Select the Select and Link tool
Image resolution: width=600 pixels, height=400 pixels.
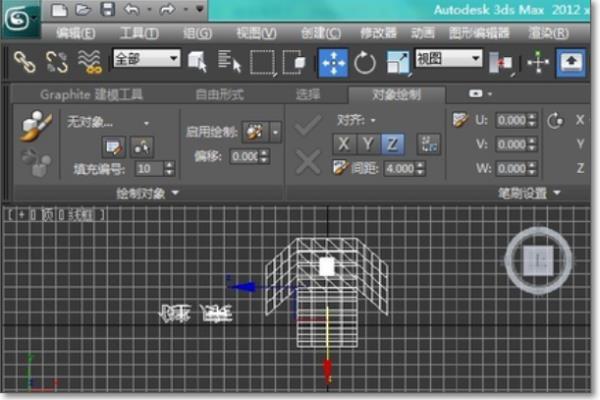25,62
